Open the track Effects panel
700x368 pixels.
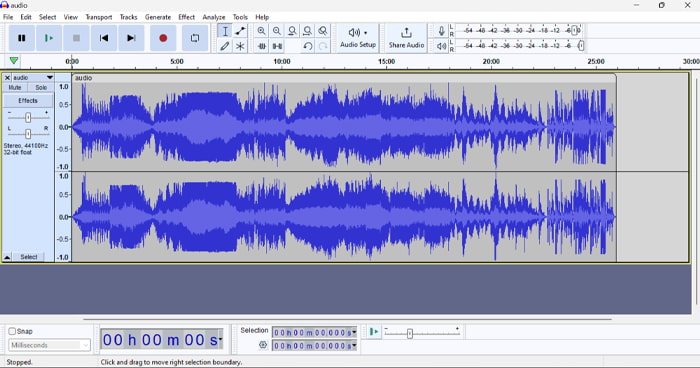(x=28, y=101)
